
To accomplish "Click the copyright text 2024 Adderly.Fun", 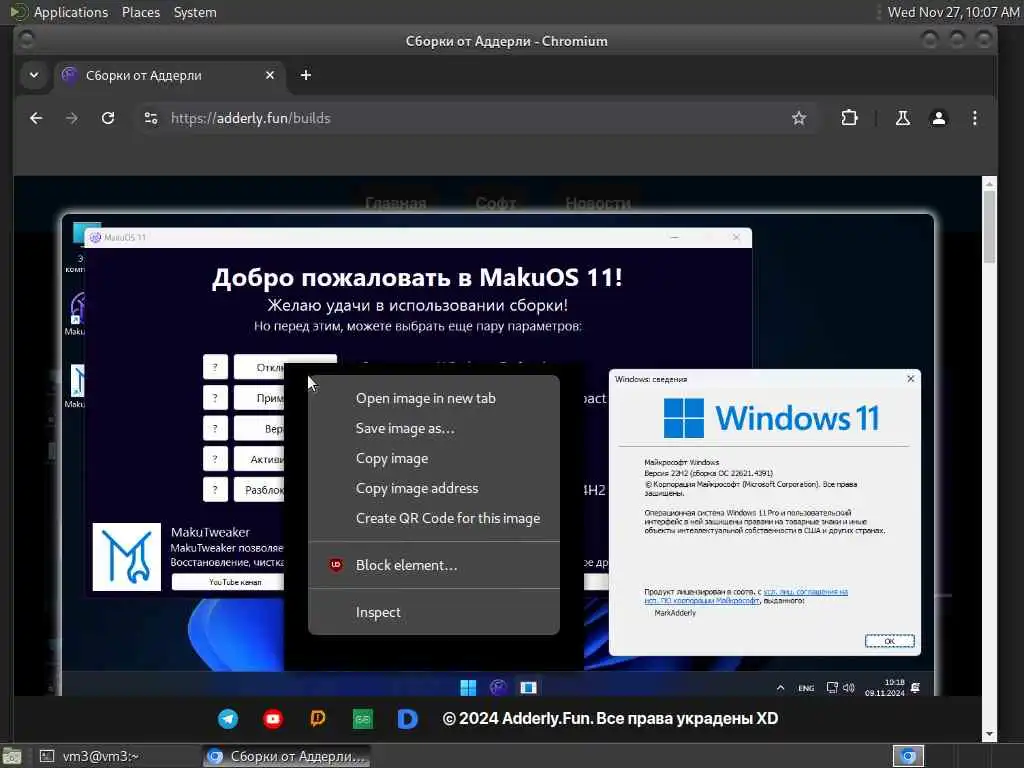I will [611, 718].
